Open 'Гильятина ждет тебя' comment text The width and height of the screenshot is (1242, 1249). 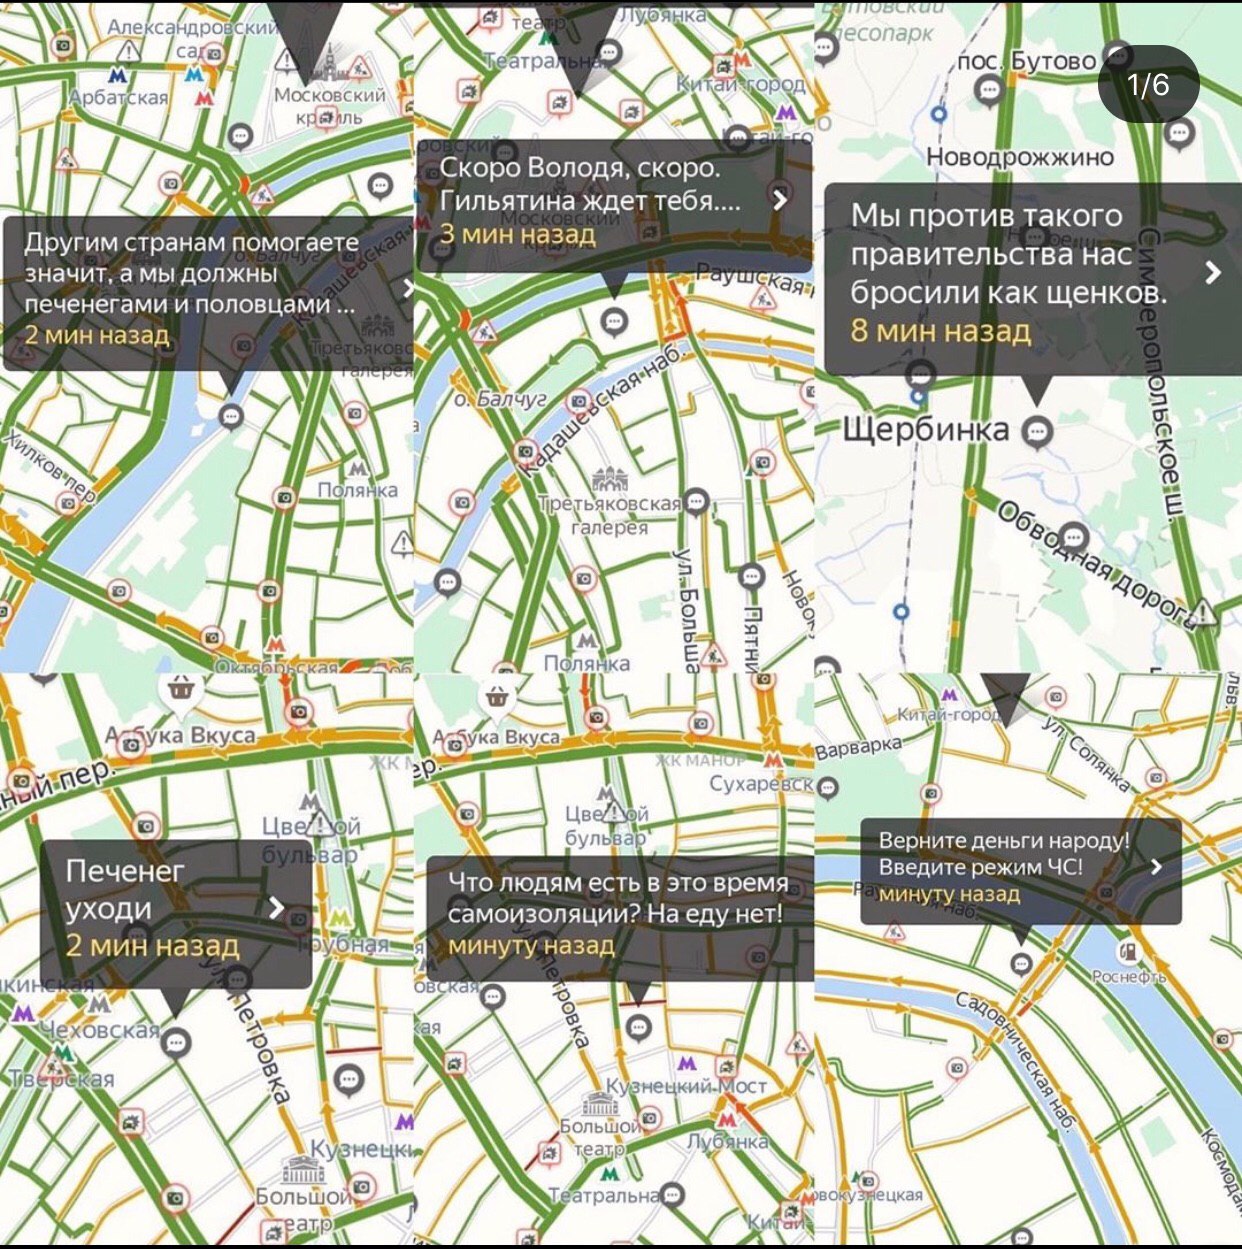coord(590,200)
